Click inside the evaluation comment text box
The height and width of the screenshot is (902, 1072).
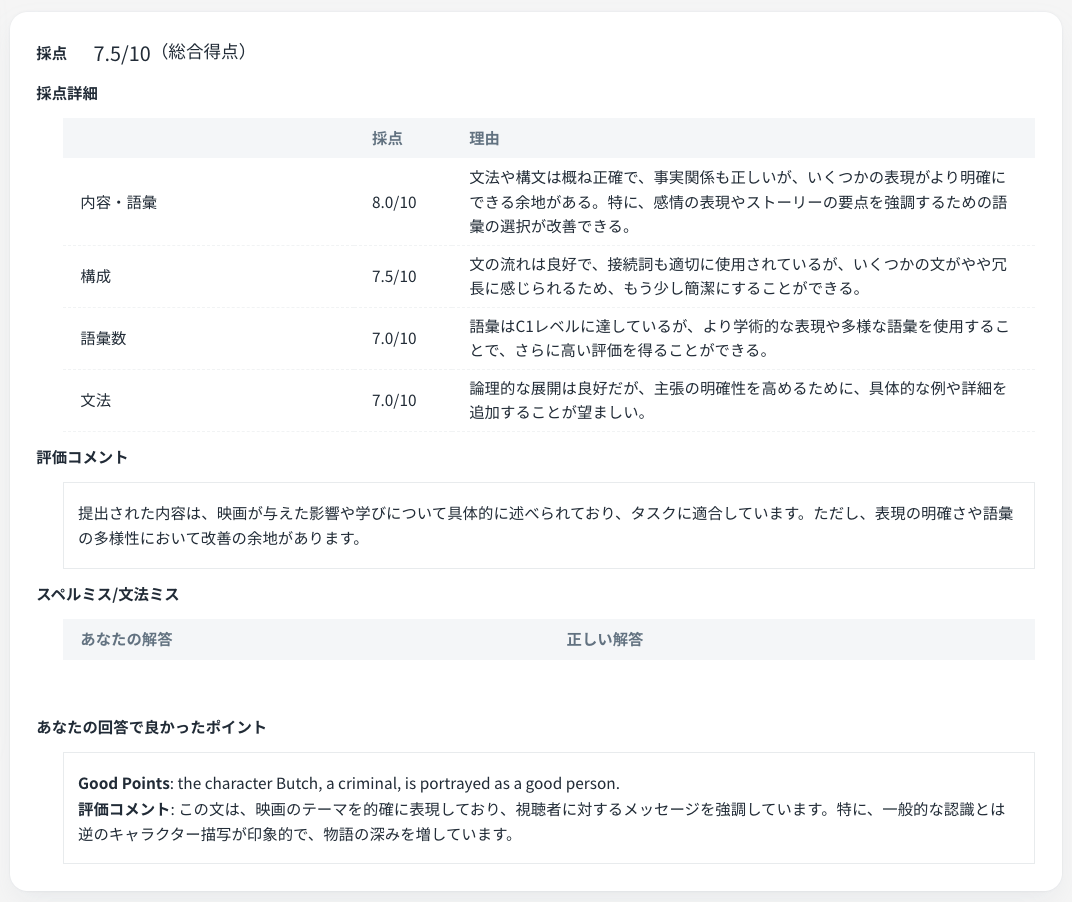548,526
